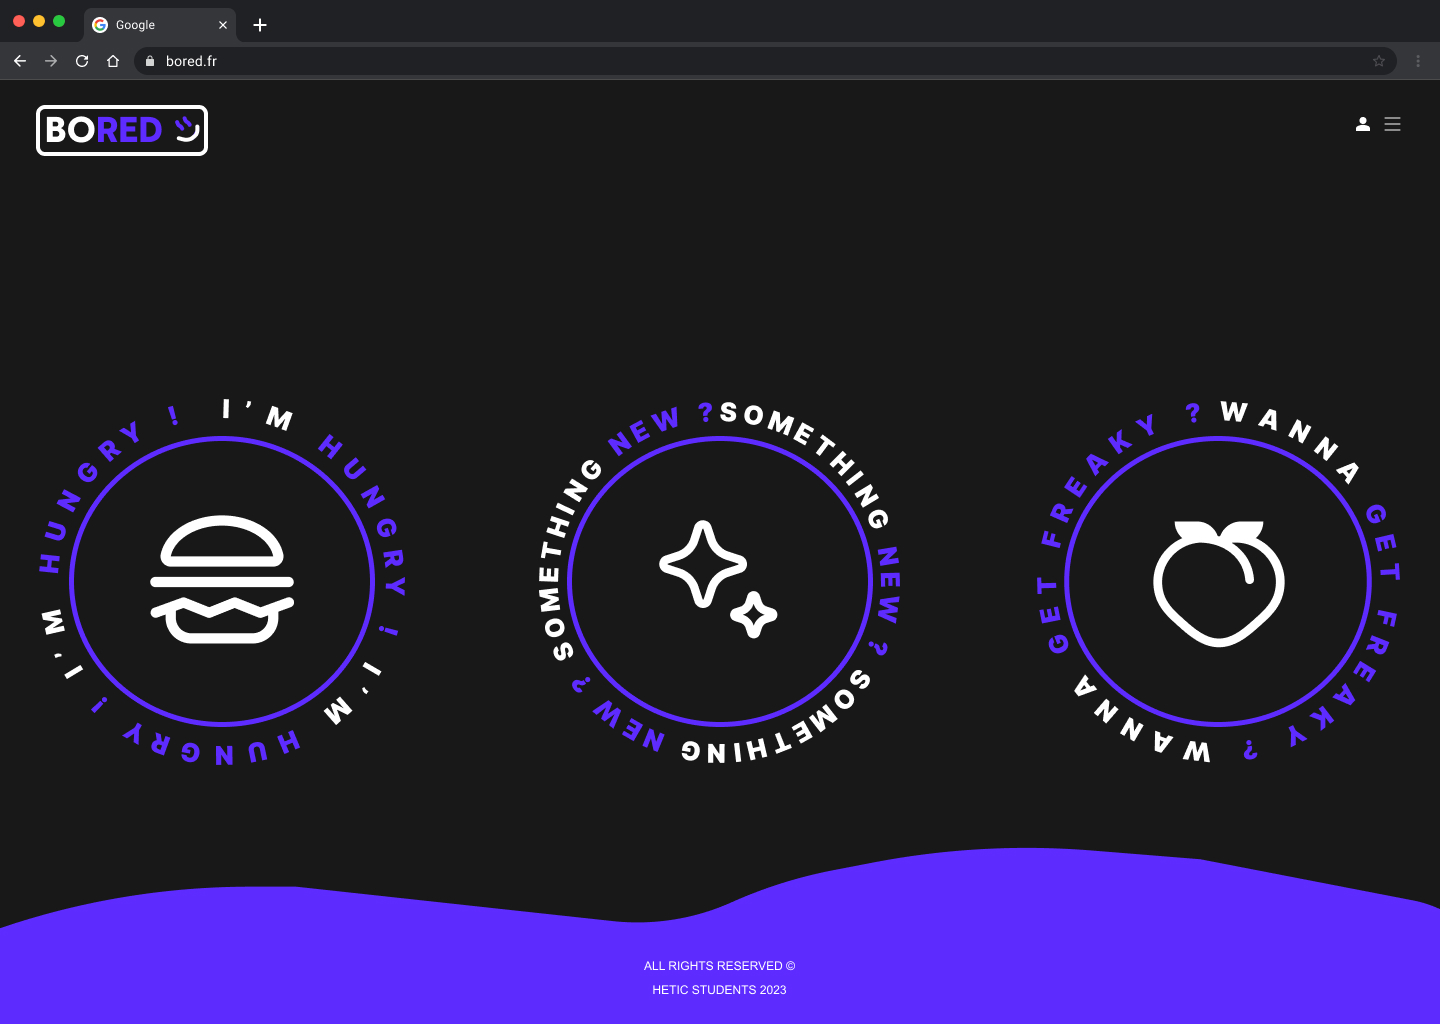The height and width of the screenshot is (1024, 1440).
Task: Expand the navigation menu at top right
Action: pos(1392,124)
